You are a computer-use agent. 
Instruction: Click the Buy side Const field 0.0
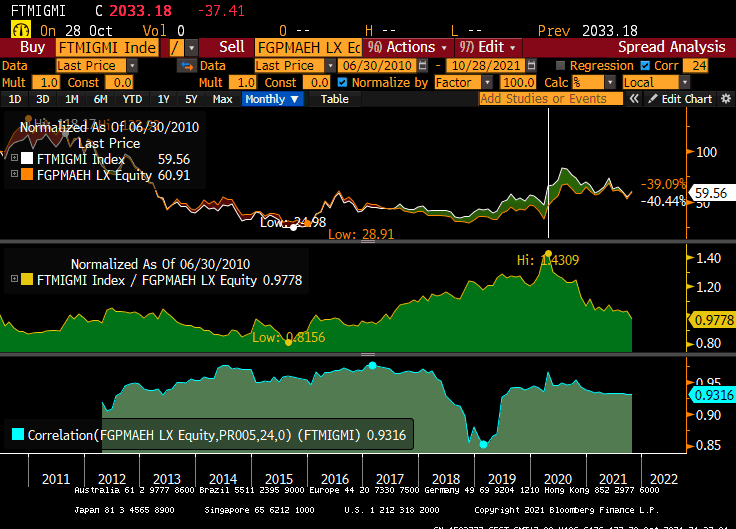(x=119, y=83)
